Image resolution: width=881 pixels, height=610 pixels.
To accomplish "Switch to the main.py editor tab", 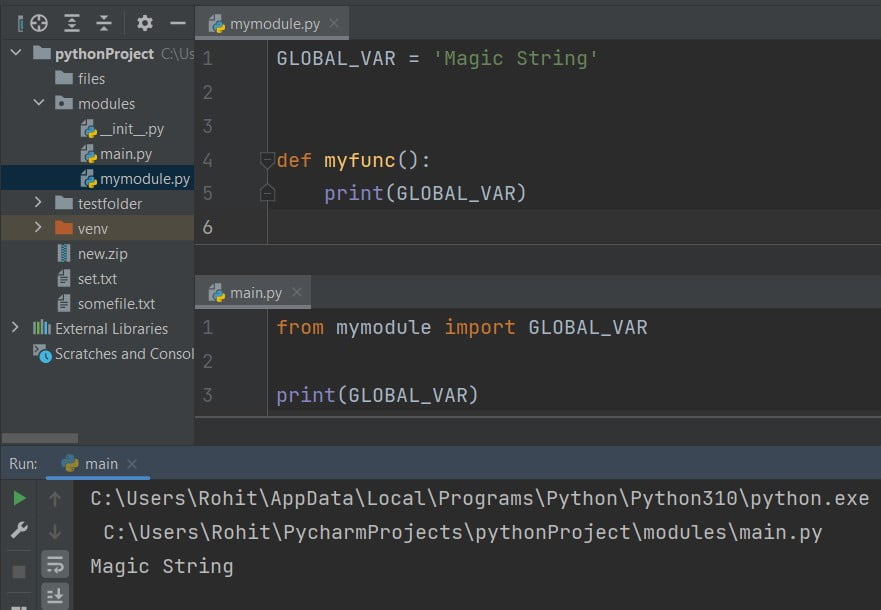I will 254,293.
